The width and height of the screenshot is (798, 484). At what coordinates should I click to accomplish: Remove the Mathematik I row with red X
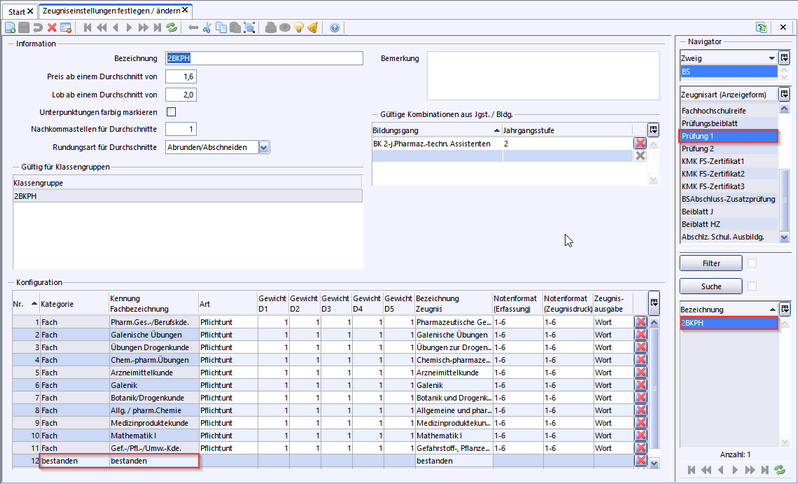click(x=640, y=436)
